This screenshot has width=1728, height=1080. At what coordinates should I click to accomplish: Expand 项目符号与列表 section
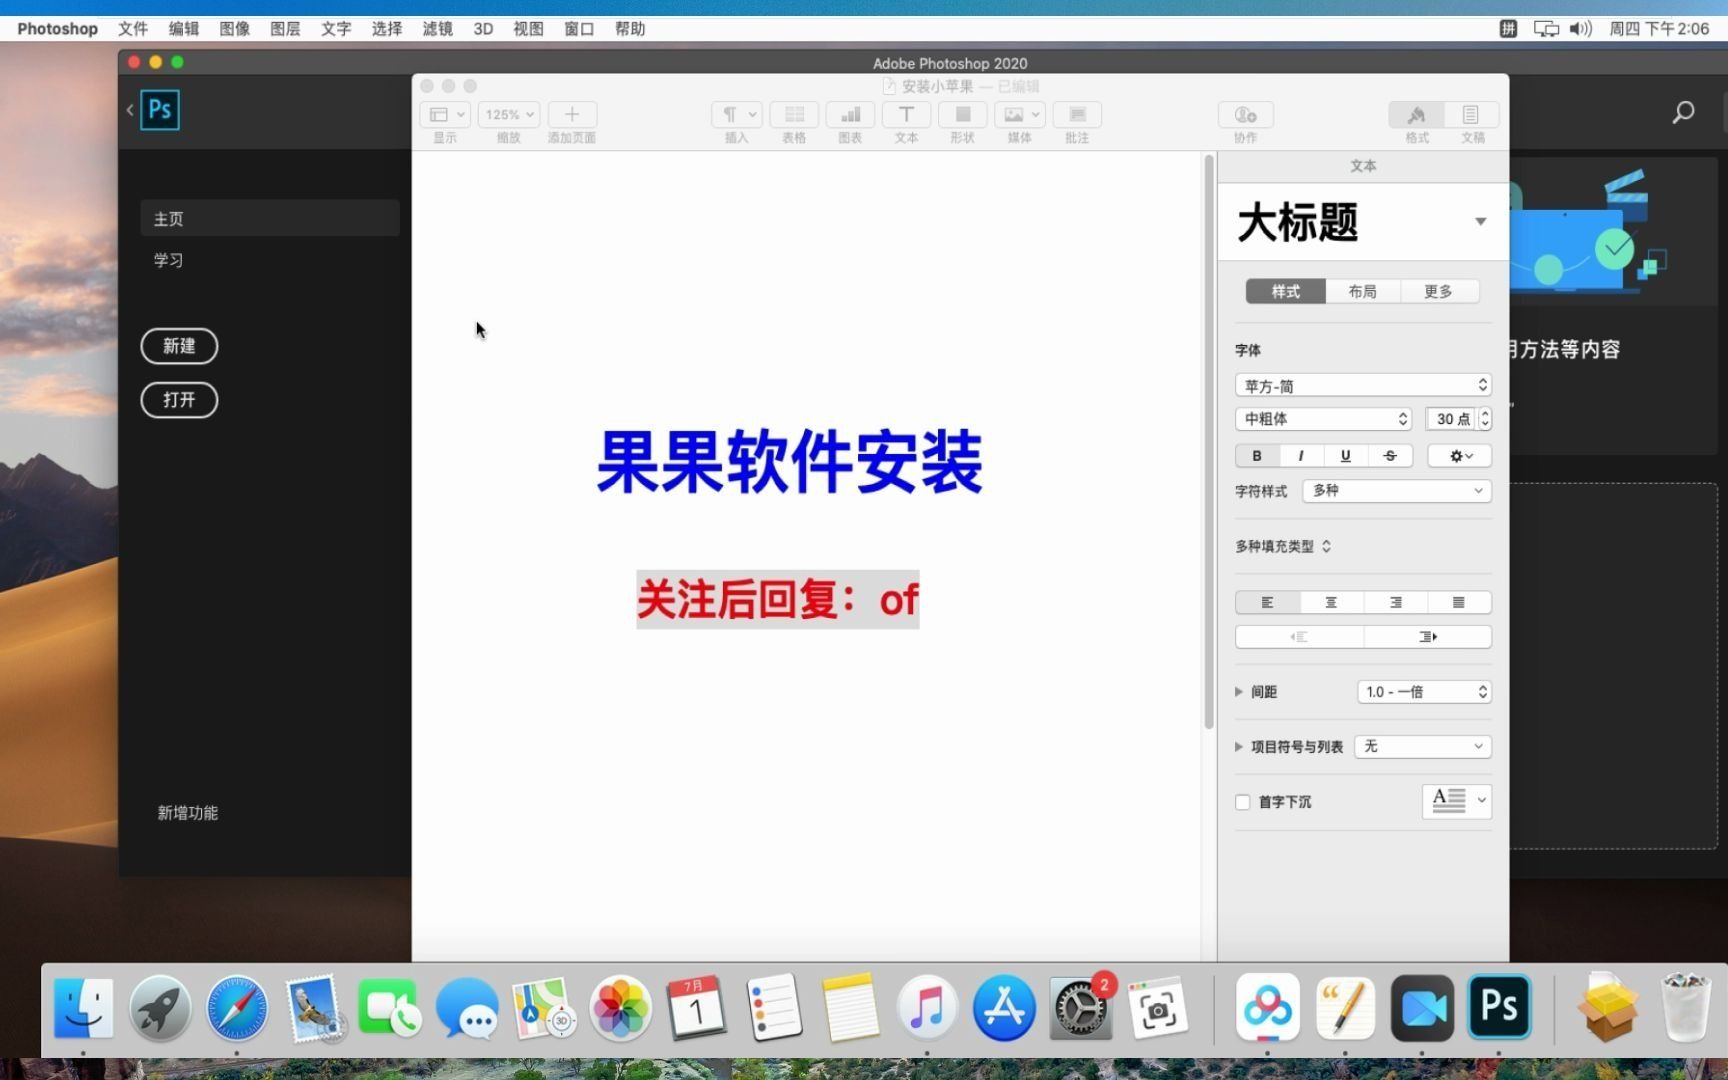tap(1239, 747)
